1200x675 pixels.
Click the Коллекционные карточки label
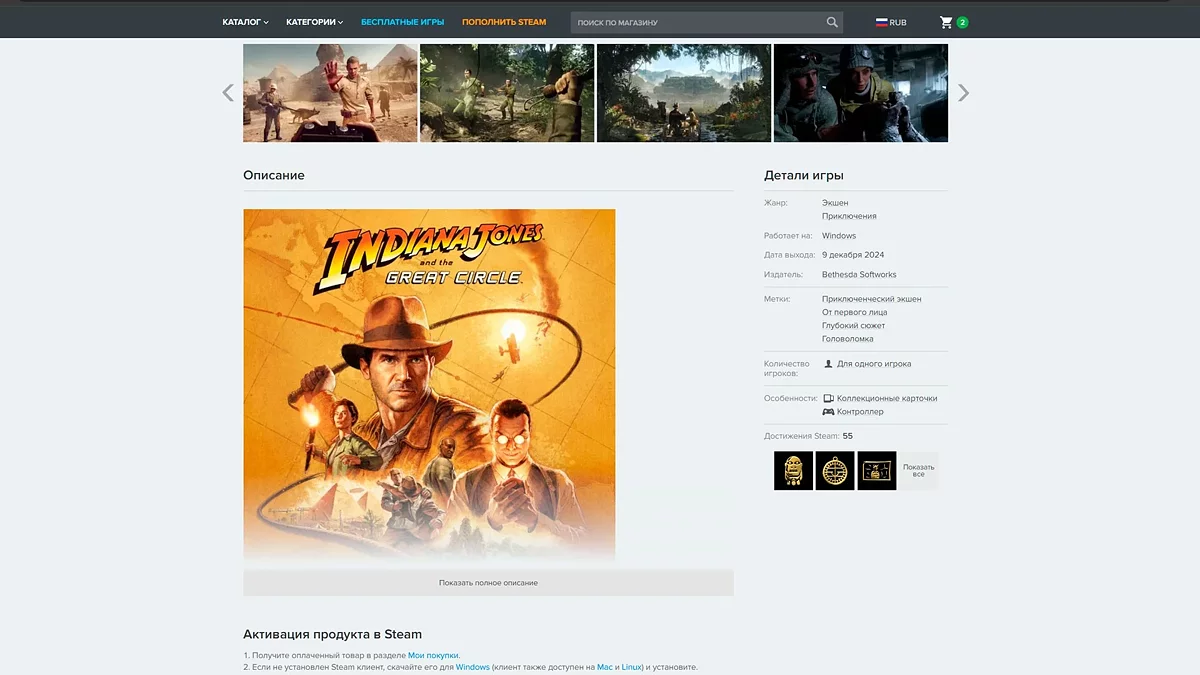(x=887, y=398)
